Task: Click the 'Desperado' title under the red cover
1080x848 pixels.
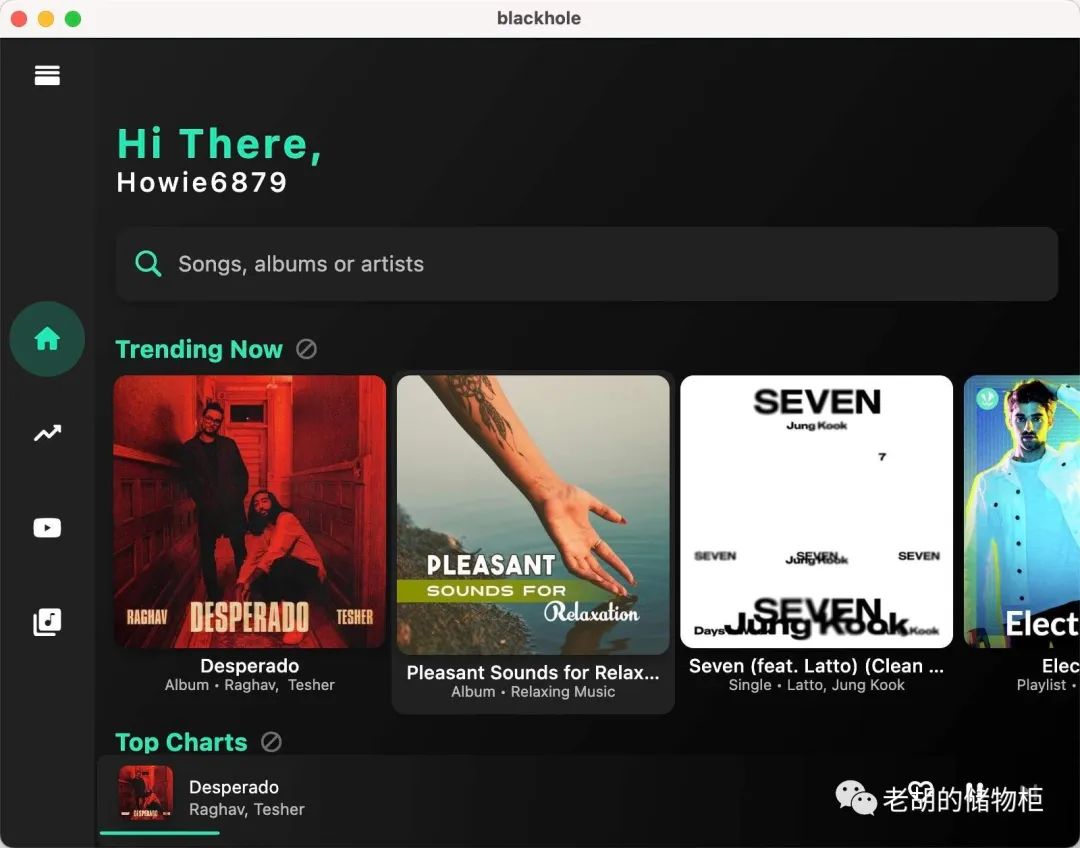Action: pos(249,666)
